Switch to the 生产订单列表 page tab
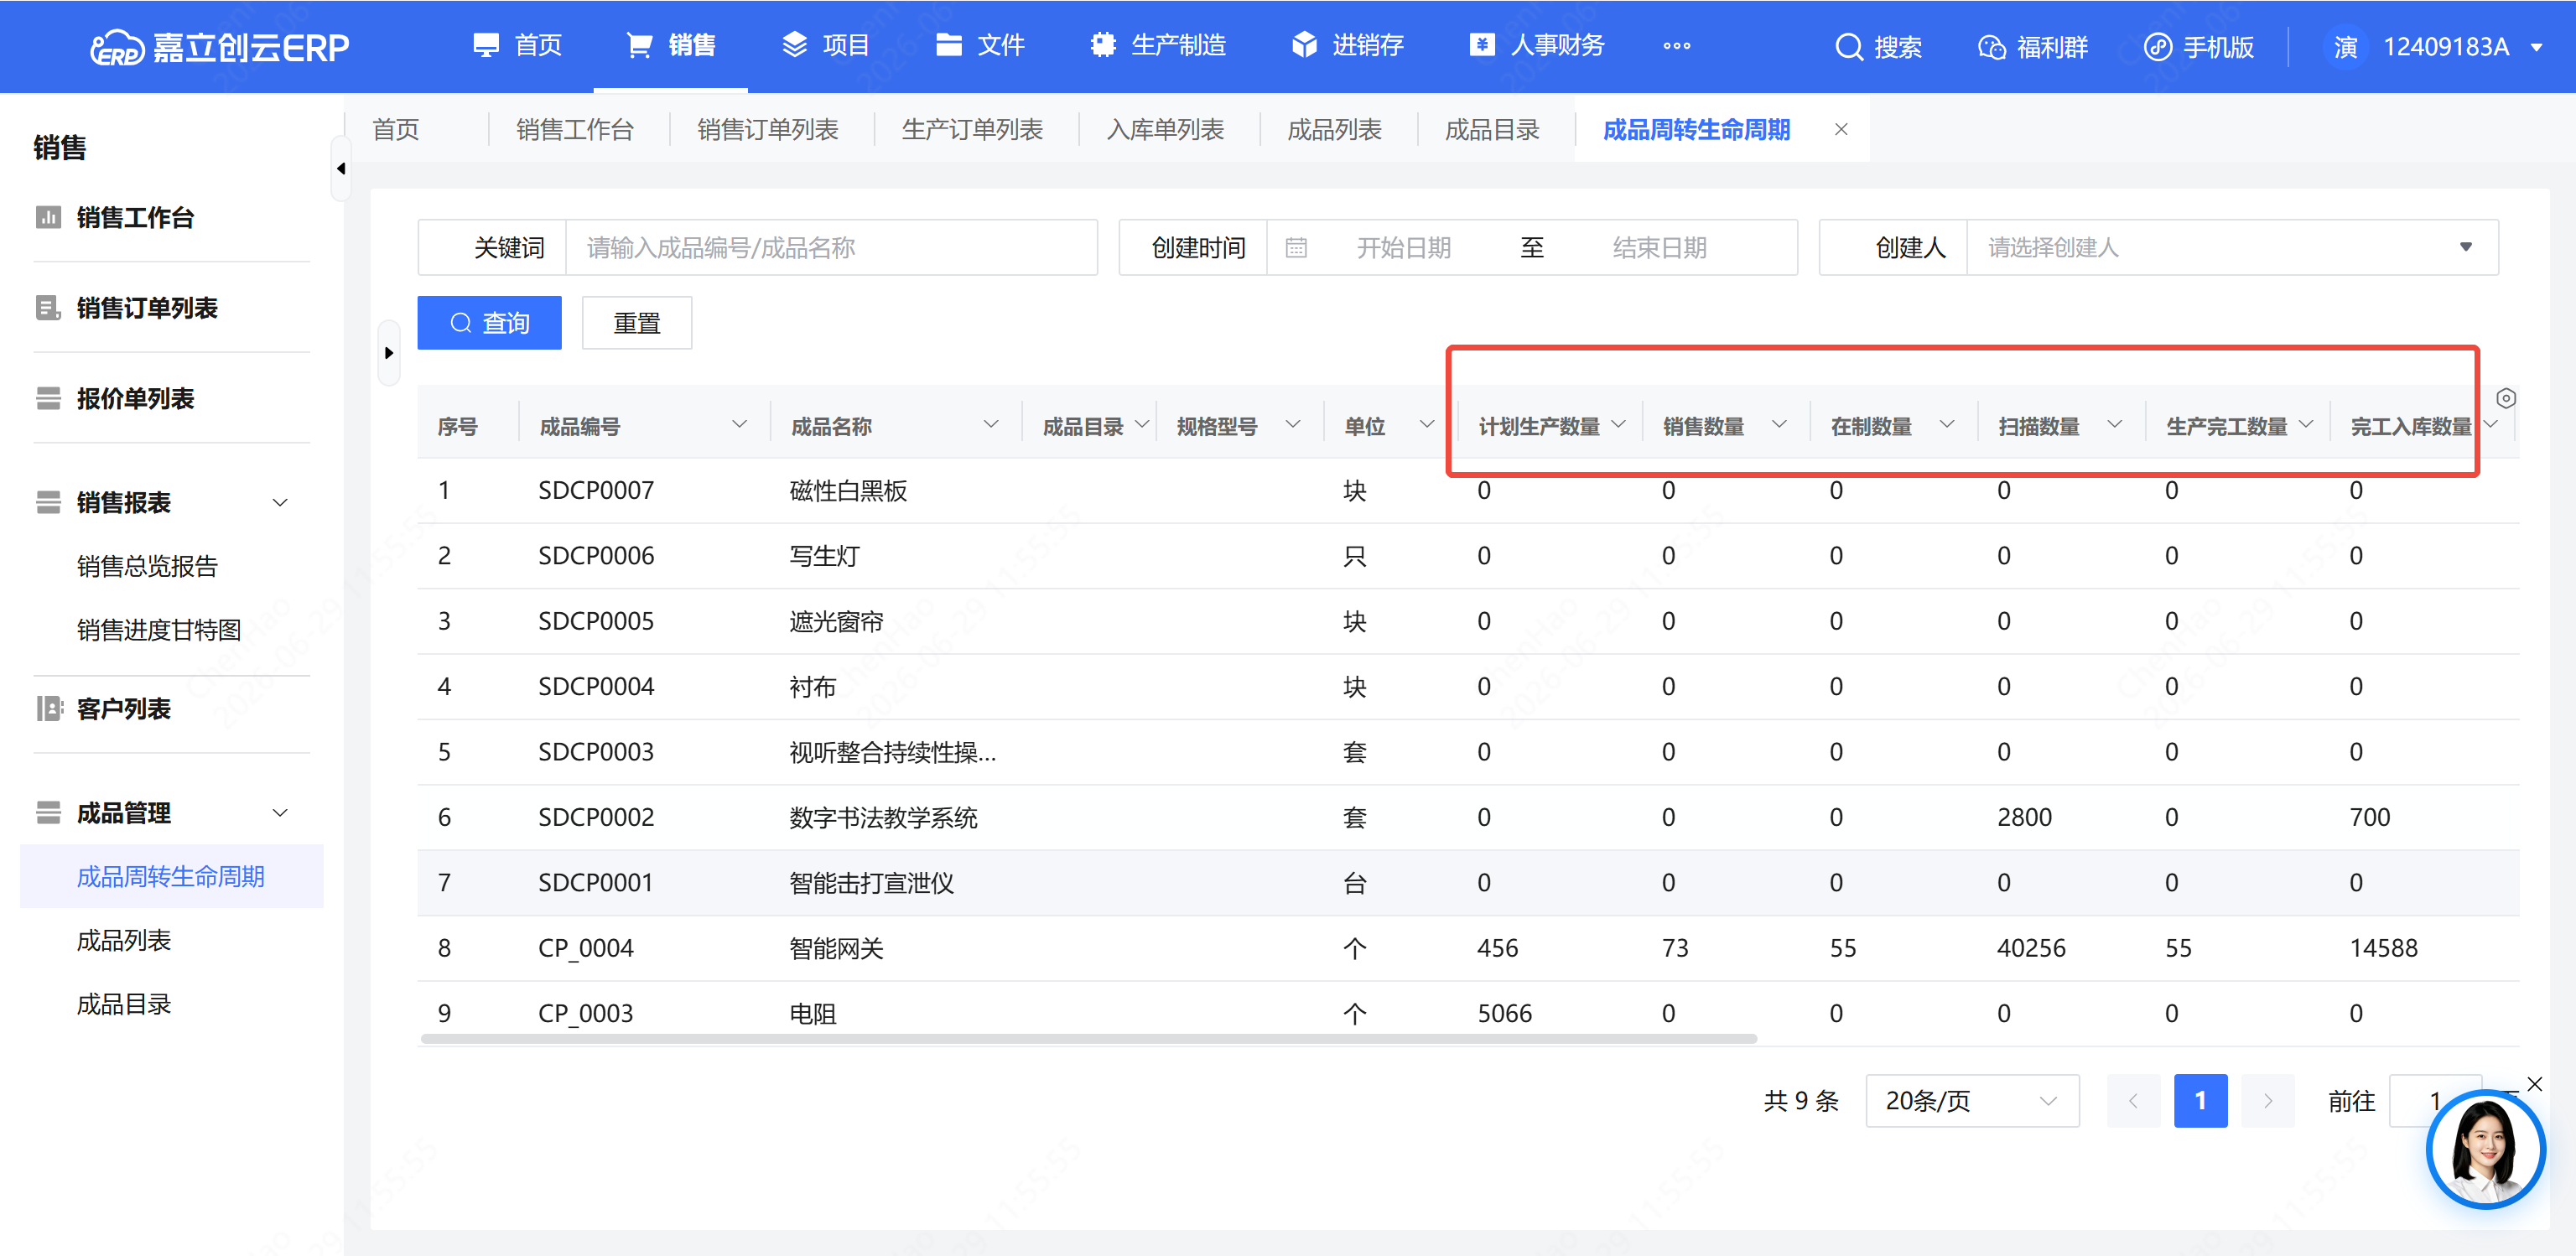This screenshot has height=1256, width=2576. pyautogui.click(x=972, y=129)
